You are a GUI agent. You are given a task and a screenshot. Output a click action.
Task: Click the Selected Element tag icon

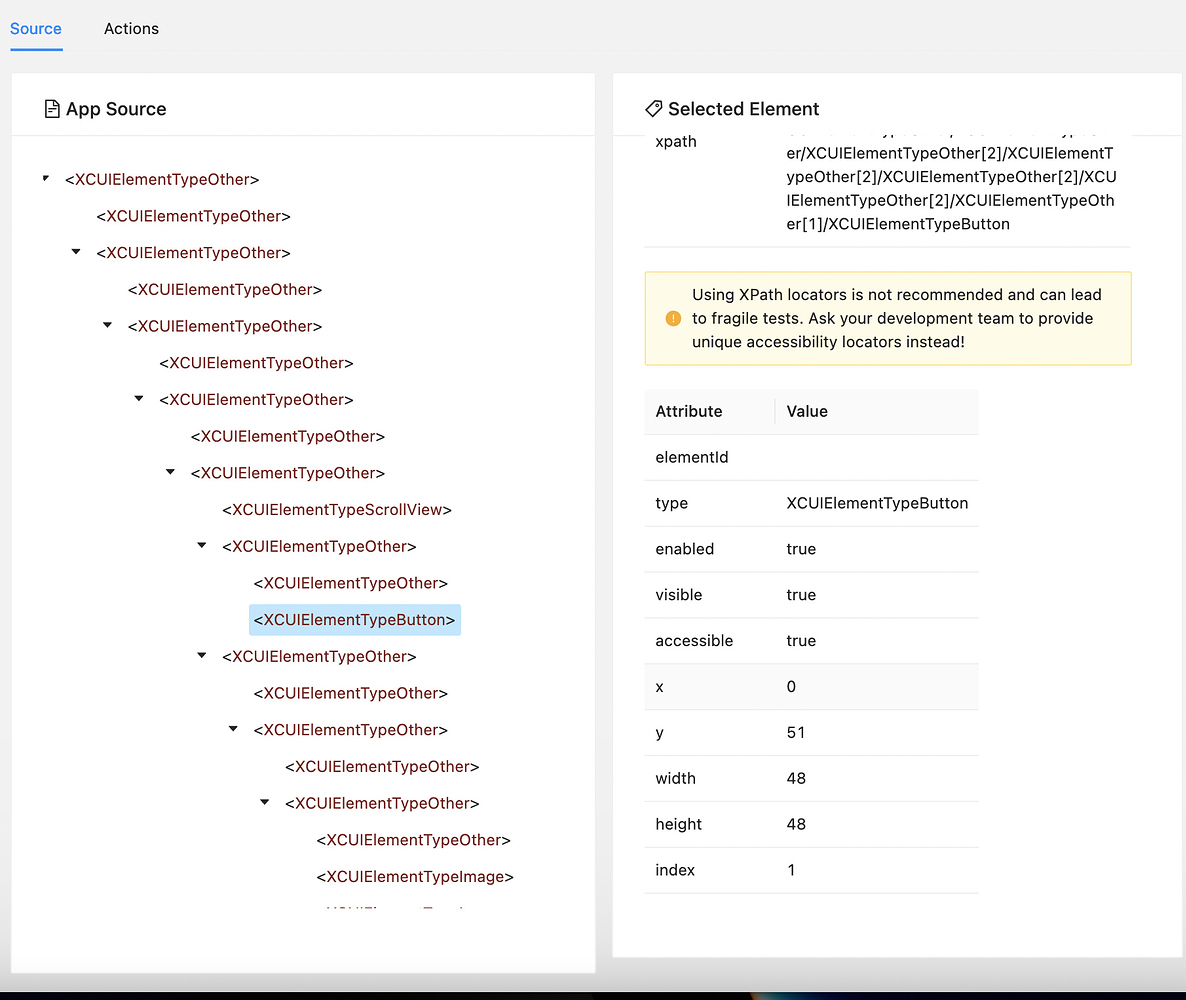[x=654, y=109]
